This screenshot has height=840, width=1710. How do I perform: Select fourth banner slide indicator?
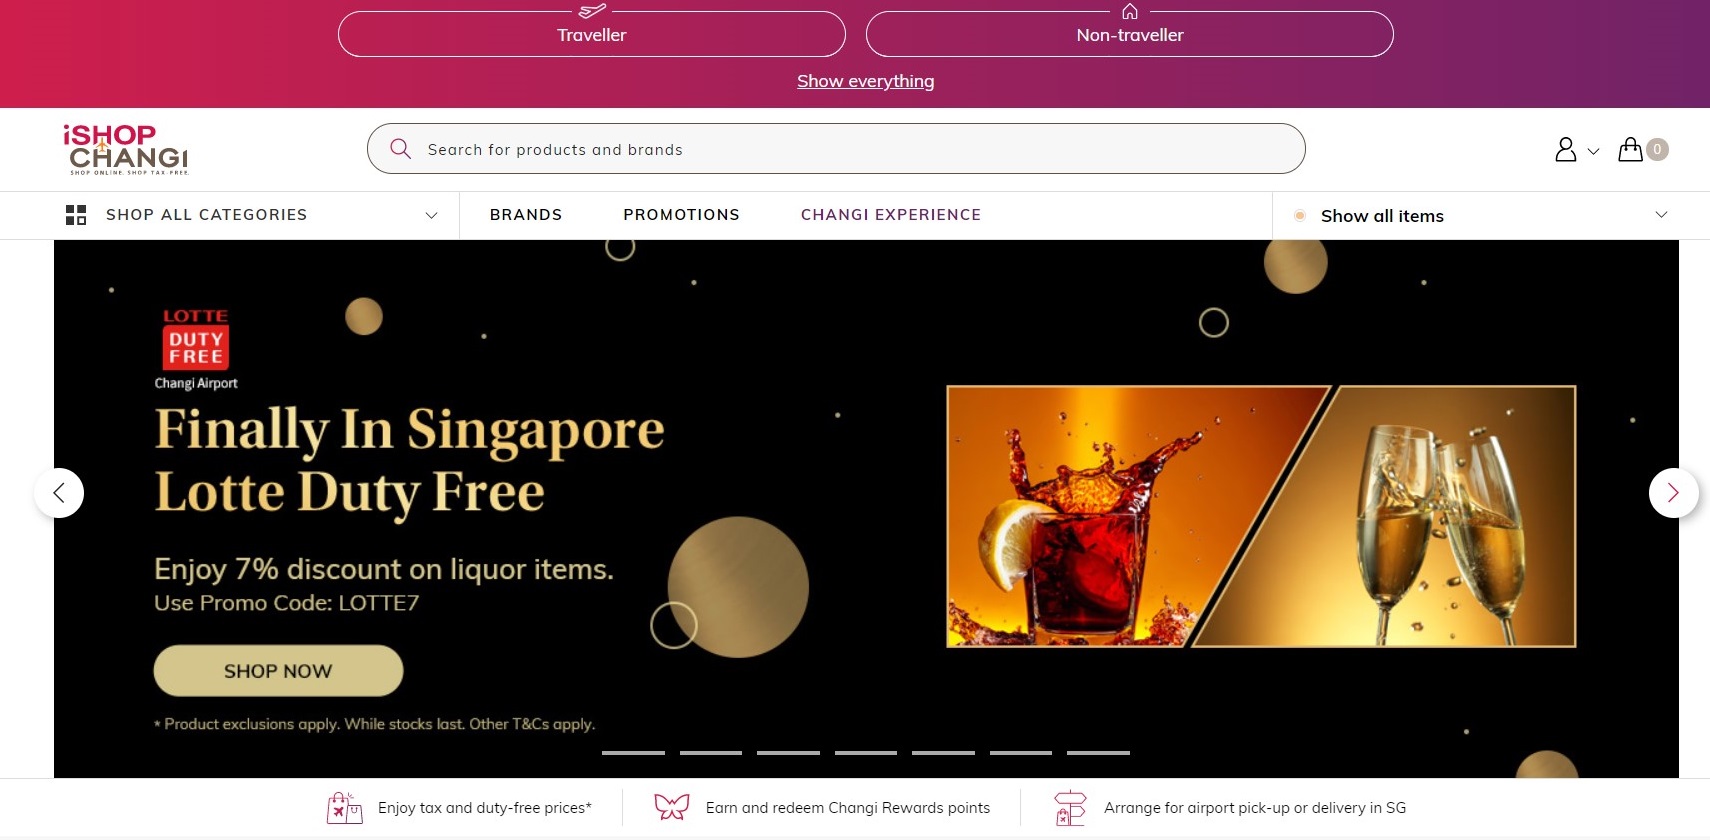coord(866,752)
